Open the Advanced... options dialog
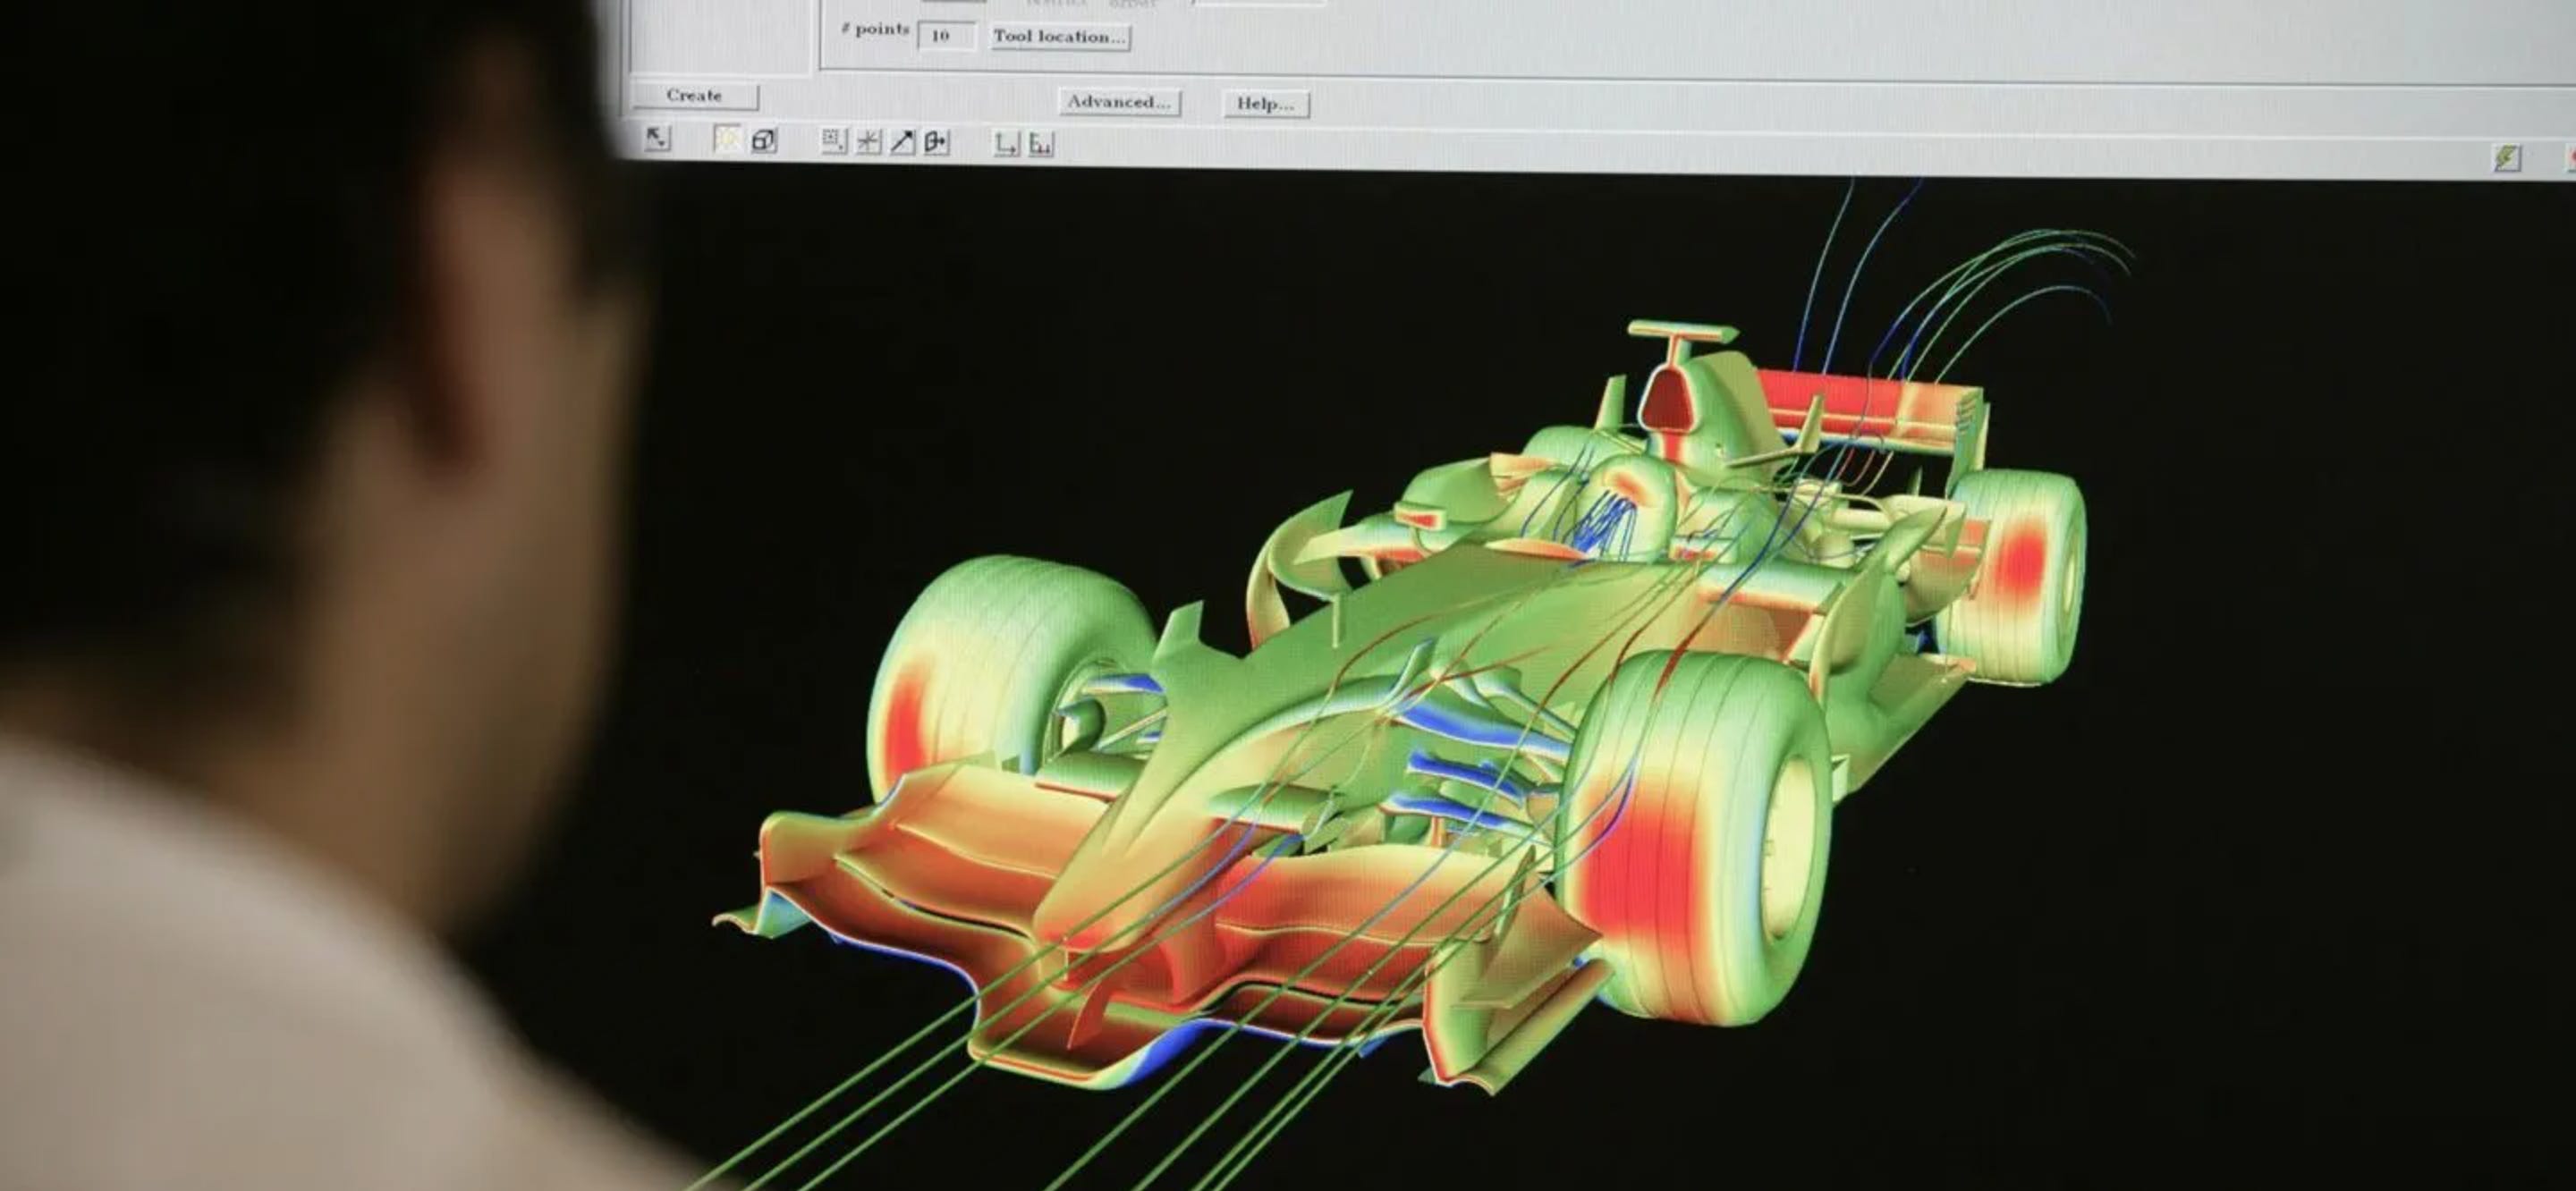The image size is (2576, 1191). 1119,102
